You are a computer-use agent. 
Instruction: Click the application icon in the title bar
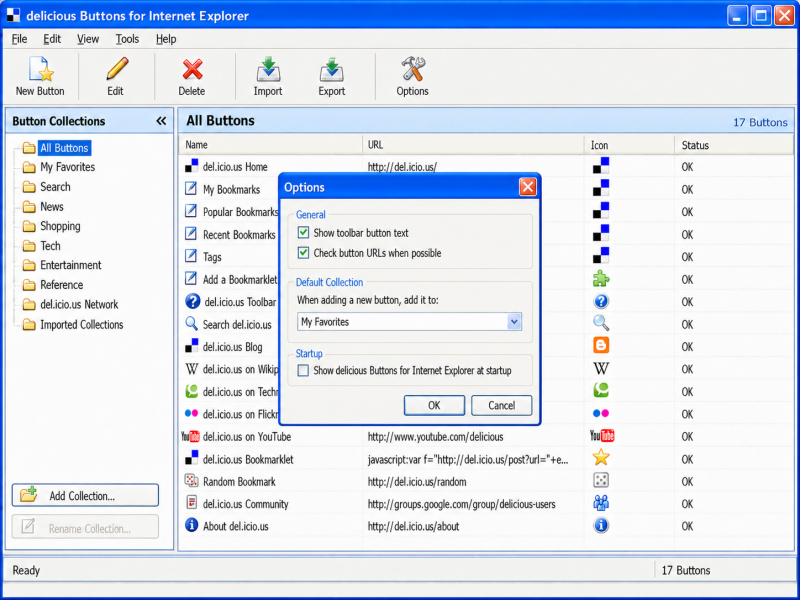click(x=13, y=15)
